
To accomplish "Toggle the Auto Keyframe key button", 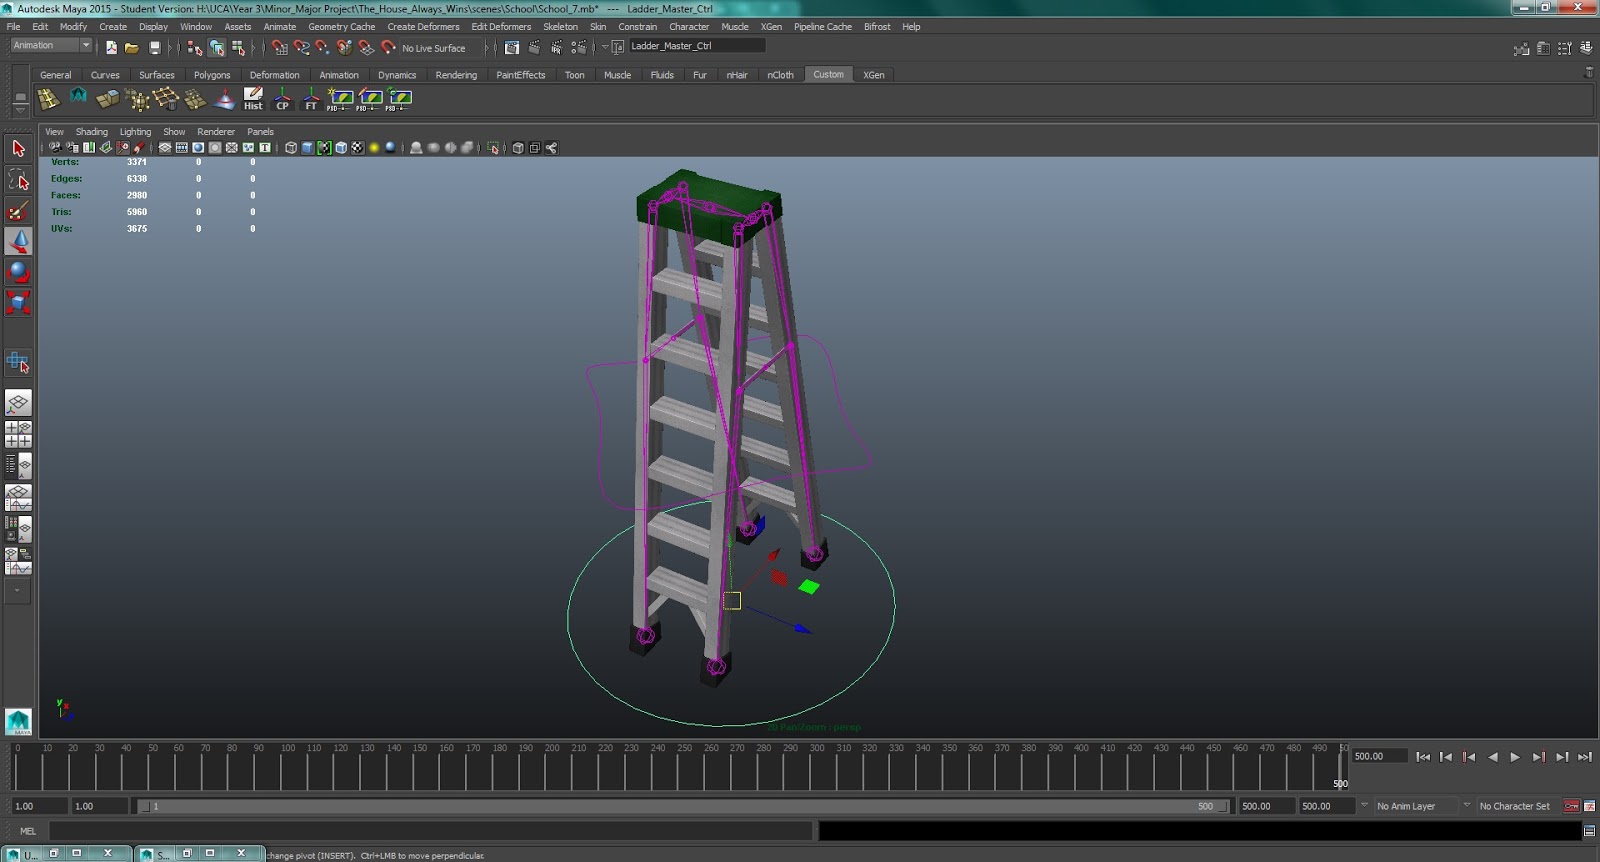I will pos(1571,806).
